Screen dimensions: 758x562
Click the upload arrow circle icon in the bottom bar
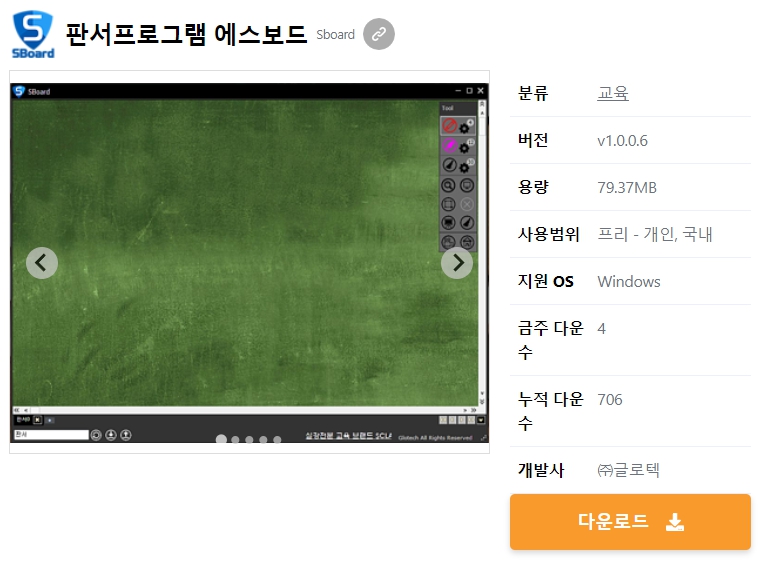[x=126, y=435]
